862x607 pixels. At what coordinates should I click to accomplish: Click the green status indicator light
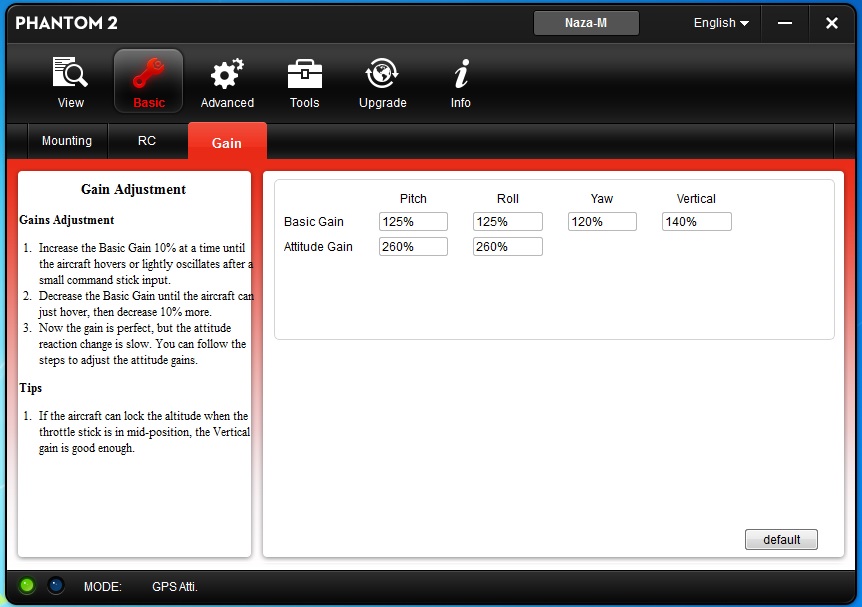(x=27, y=586)
